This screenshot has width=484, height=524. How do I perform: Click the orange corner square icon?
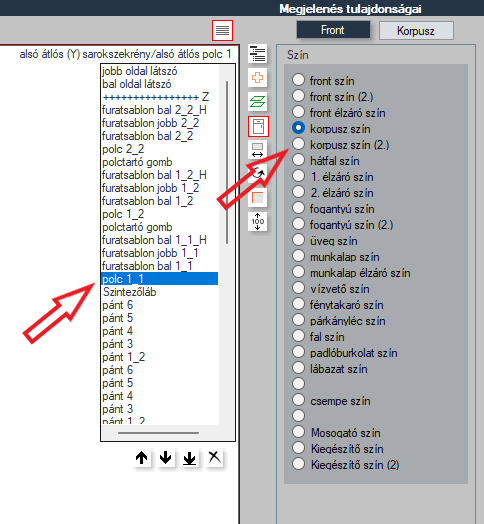(x=258, y=198)
